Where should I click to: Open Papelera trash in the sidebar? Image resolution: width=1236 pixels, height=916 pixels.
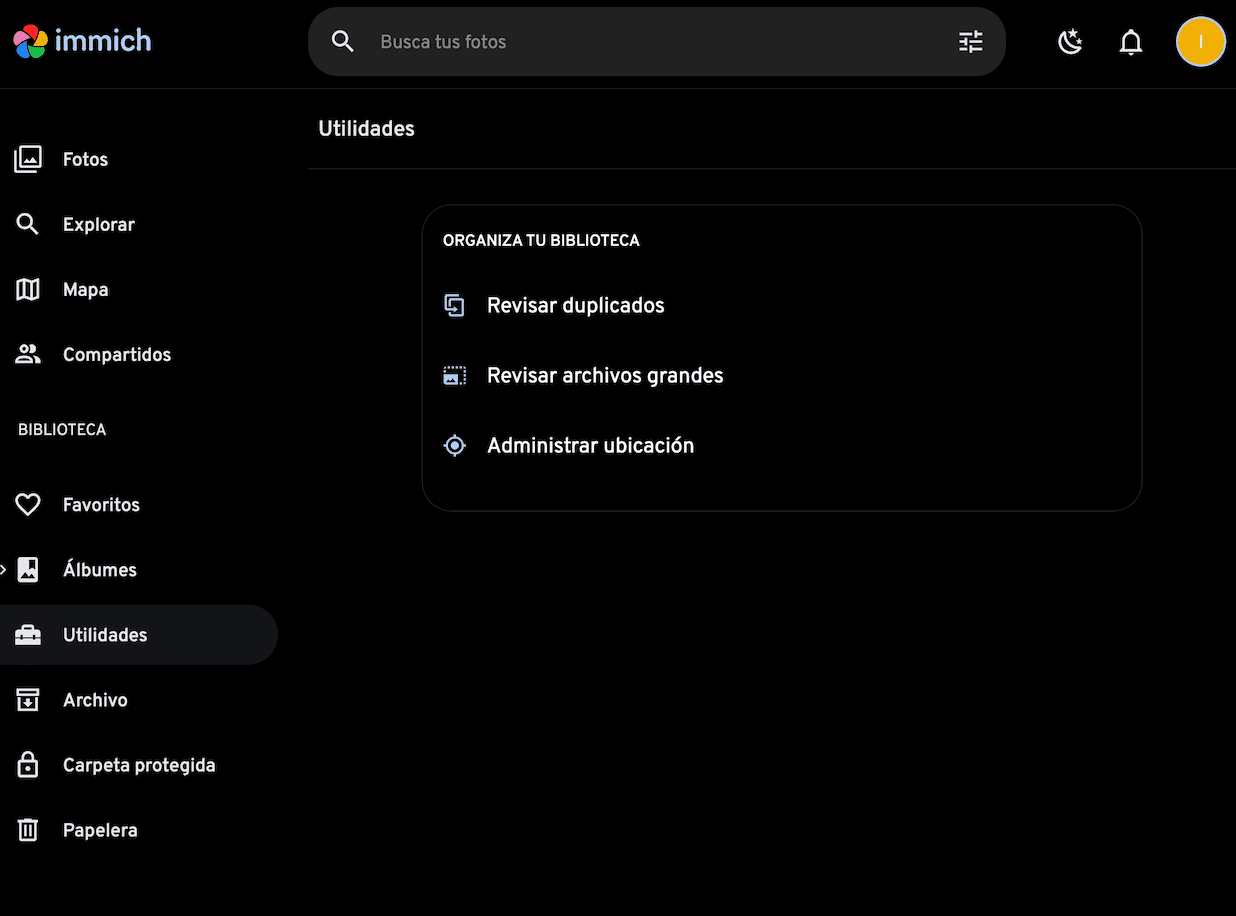coord(99,830)
